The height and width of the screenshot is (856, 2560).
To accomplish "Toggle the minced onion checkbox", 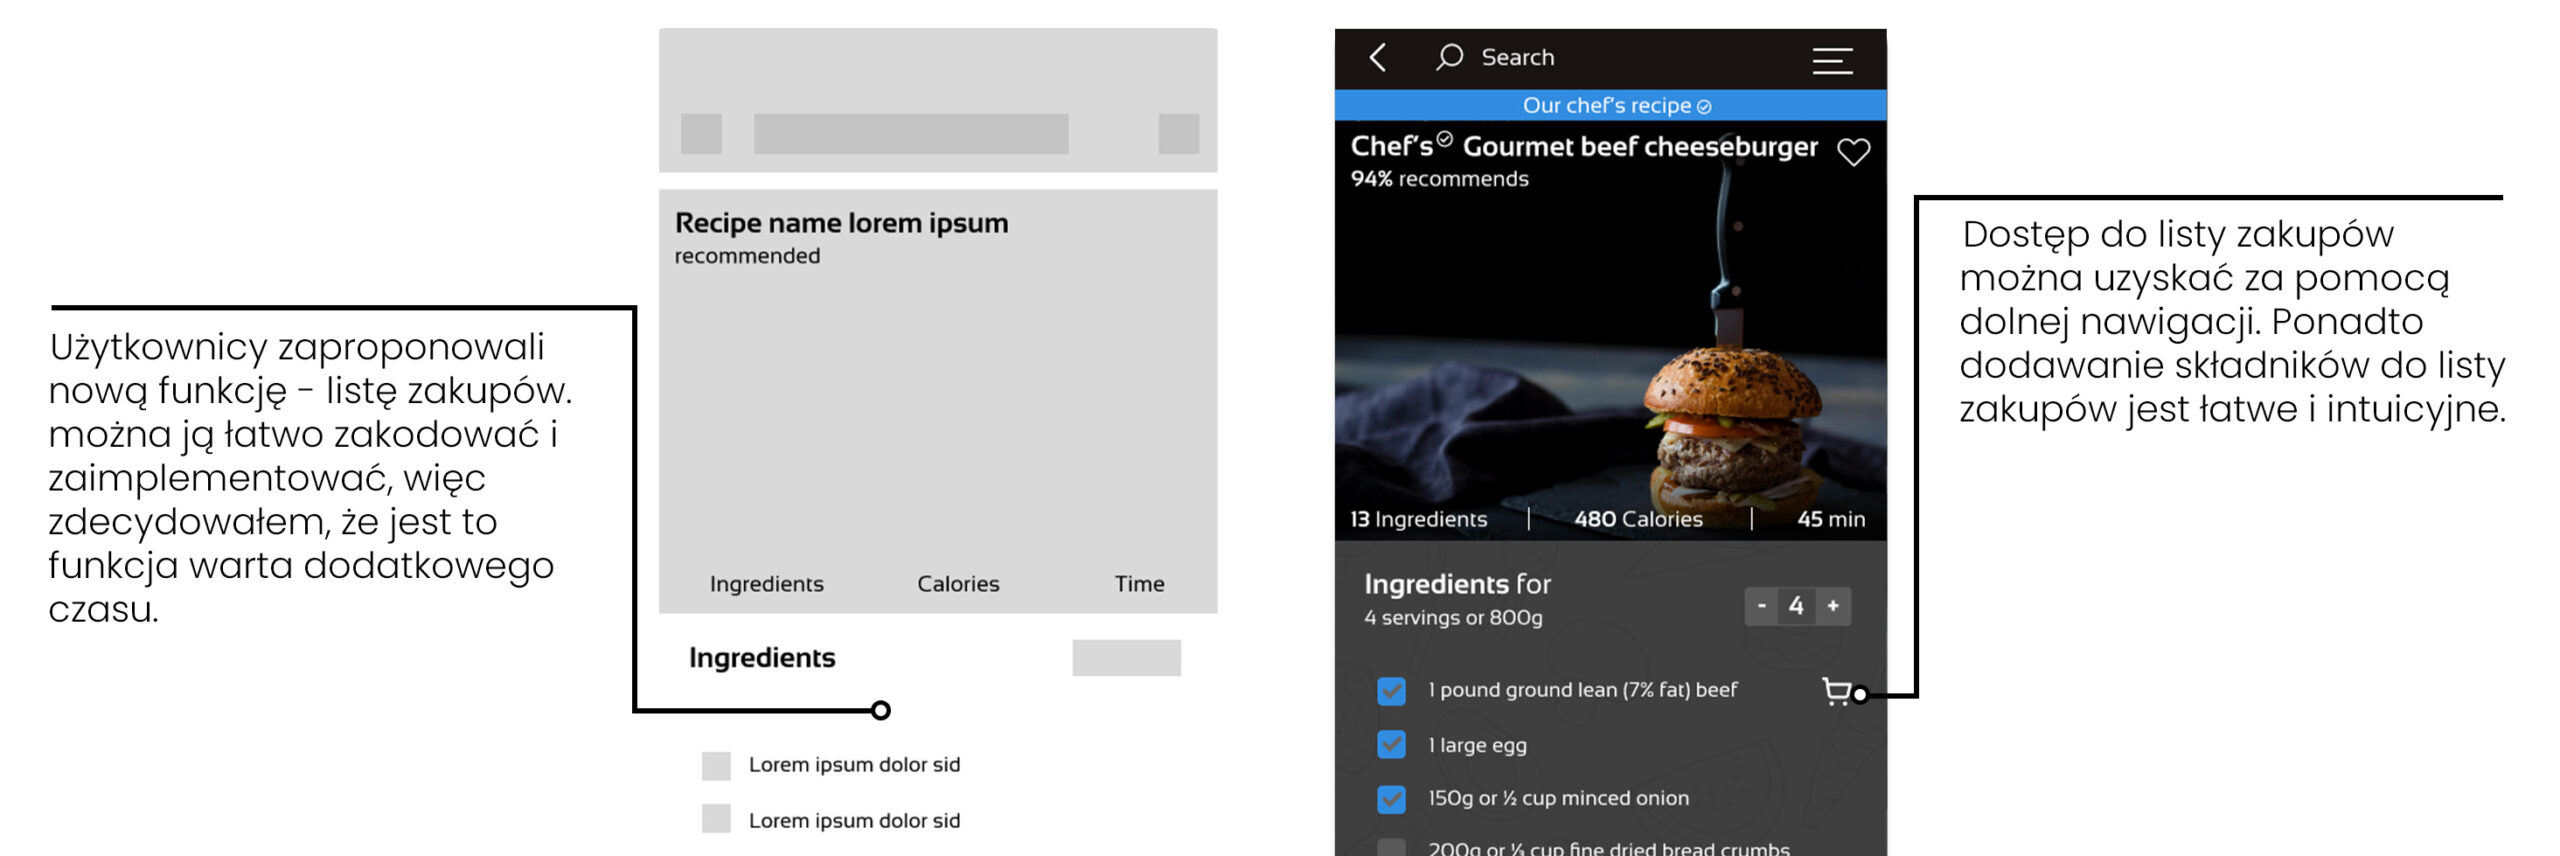I will (1391, 799).
